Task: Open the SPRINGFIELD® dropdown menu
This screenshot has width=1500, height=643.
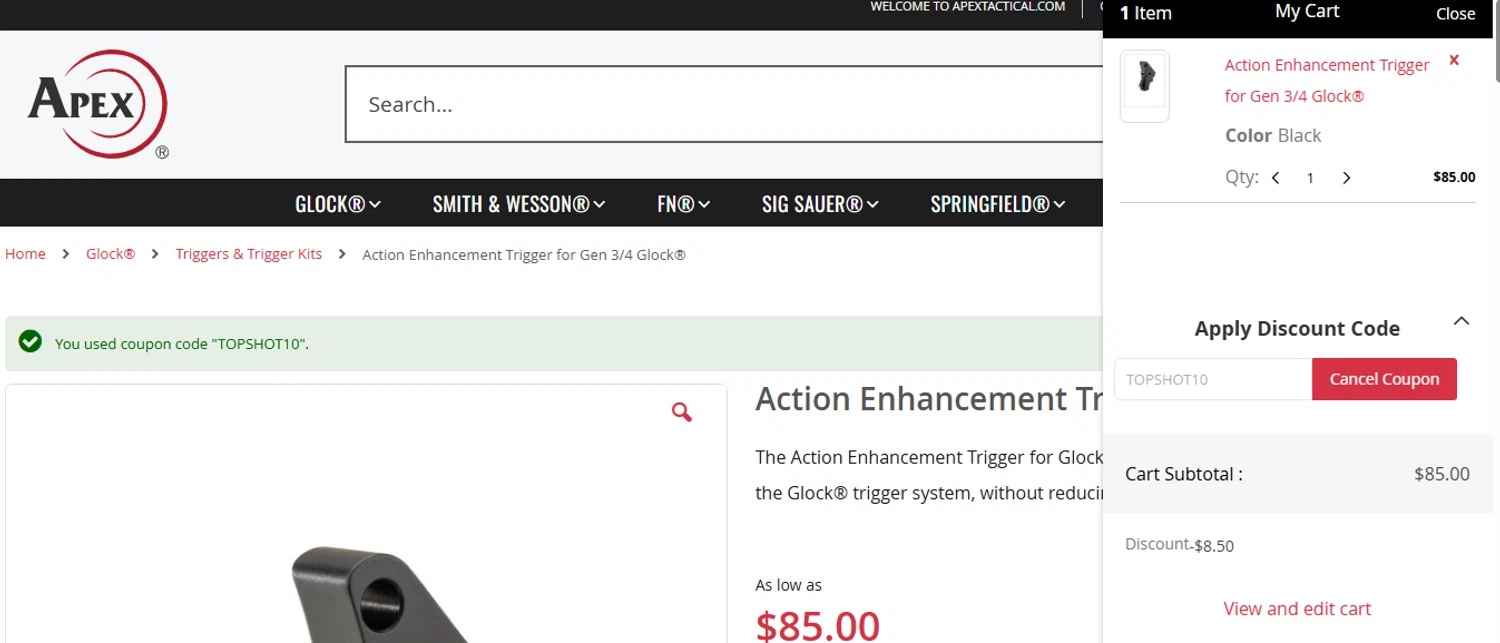Action: pyautogui.click(x=998, y=204)
